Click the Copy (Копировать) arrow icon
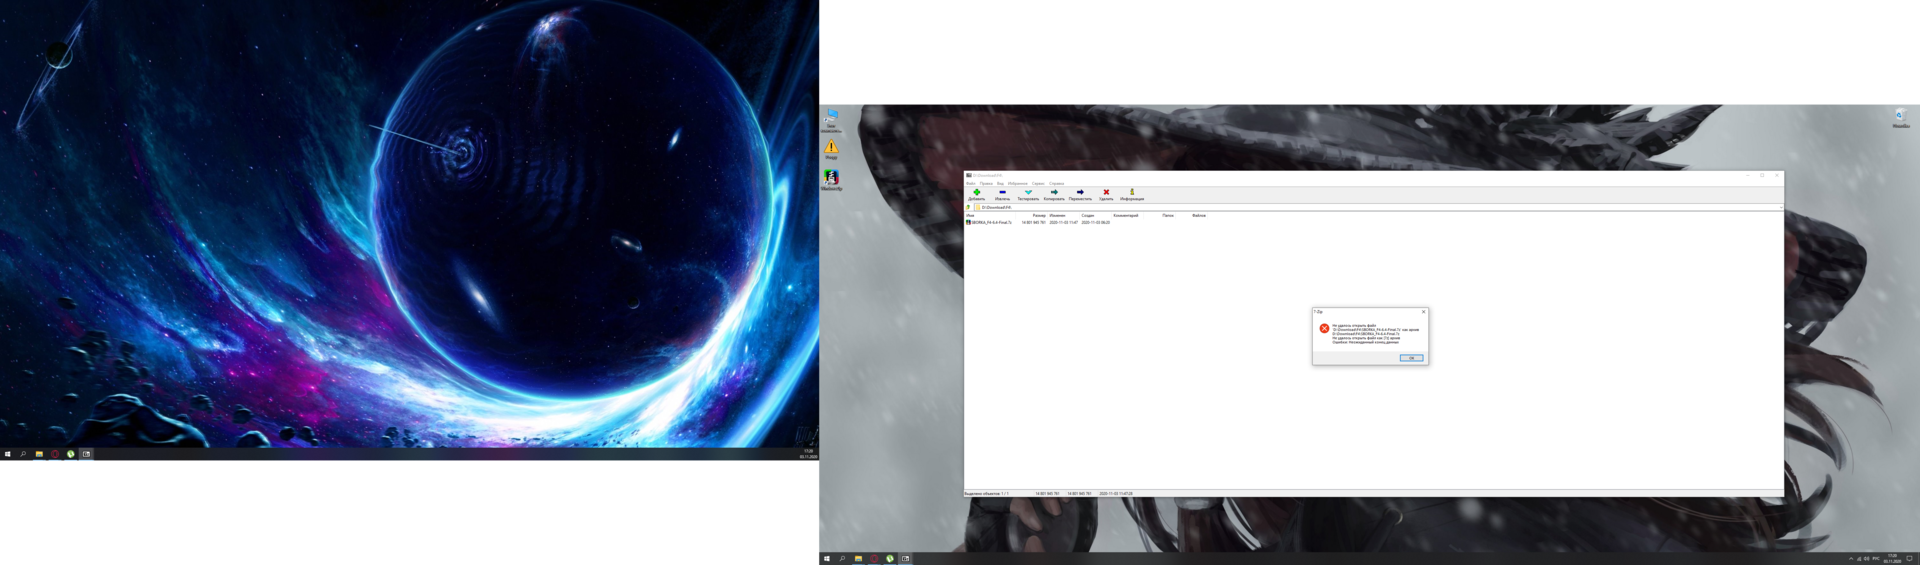The image size is (1920, 565). pos(1054,193)
